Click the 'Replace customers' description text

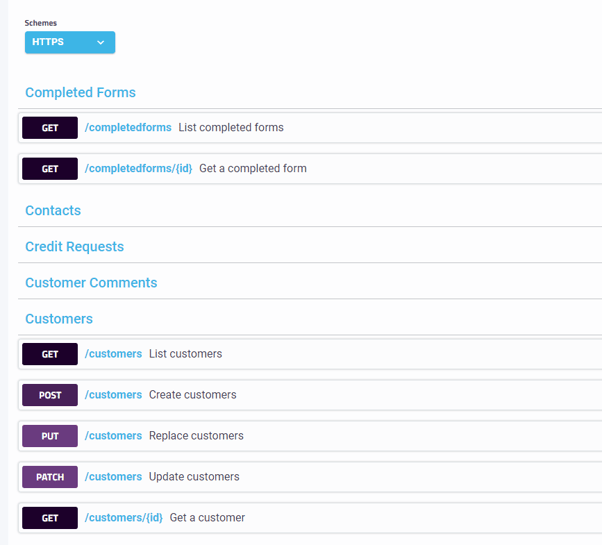196,436
